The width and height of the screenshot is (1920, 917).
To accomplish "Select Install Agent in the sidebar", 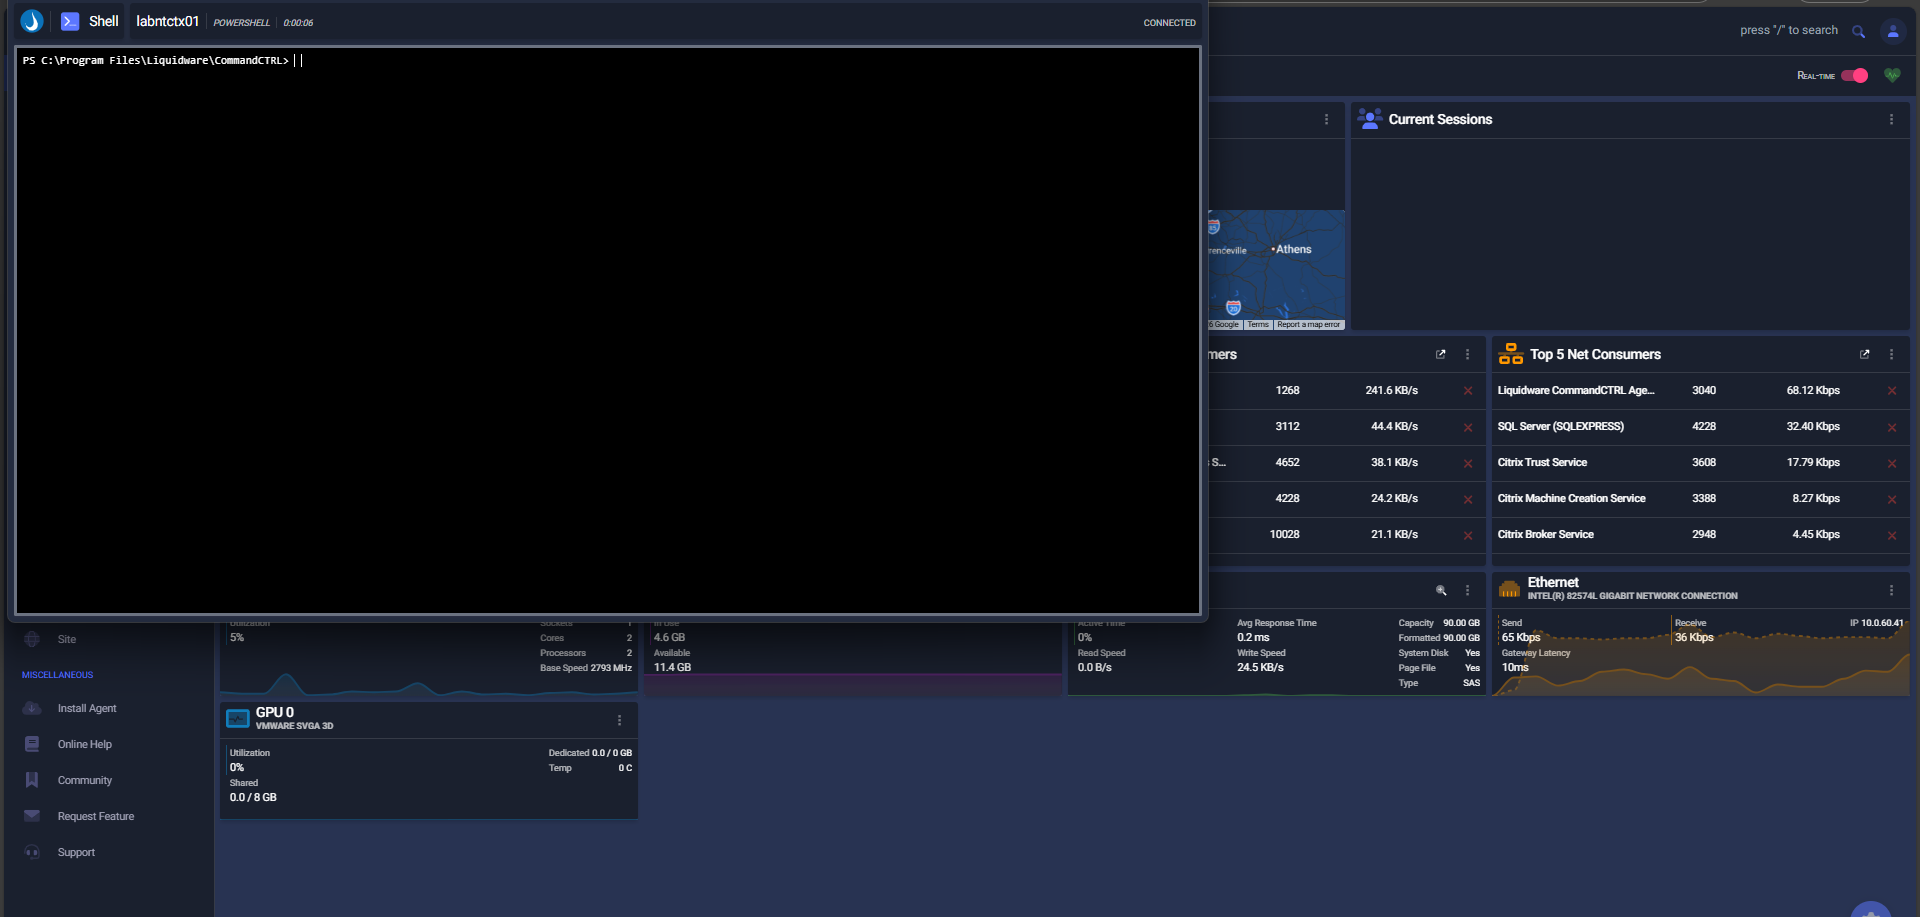I will click(87, 708).
